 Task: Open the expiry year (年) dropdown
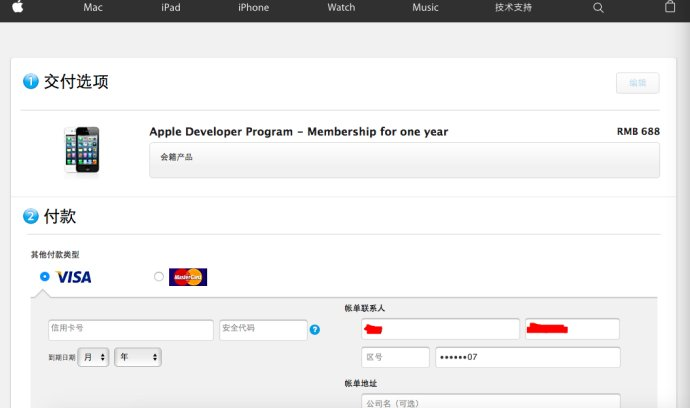pos(138,357)
